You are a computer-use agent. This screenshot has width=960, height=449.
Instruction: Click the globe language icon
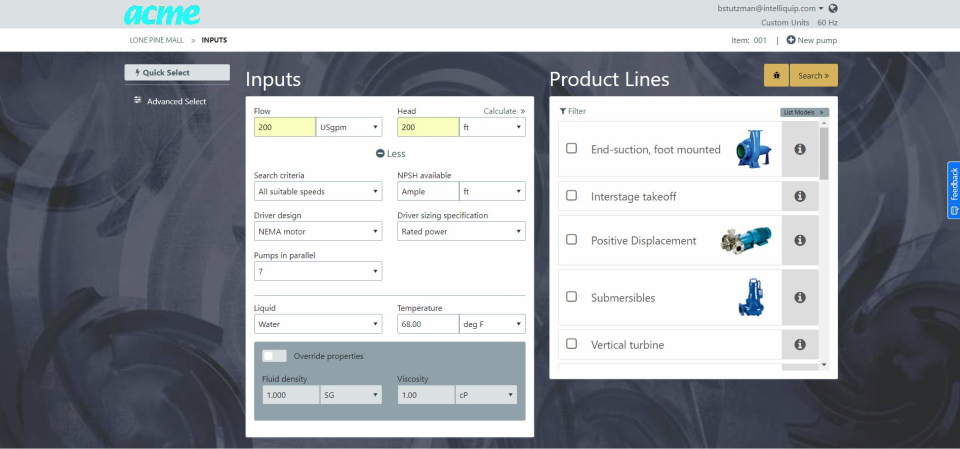(833, 9)
